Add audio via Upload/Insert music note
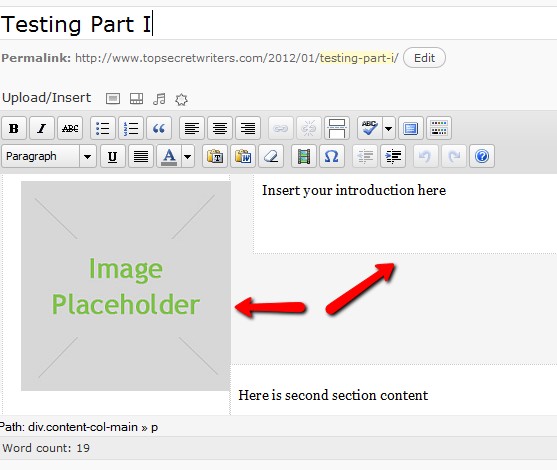This screenshot has height=470, width=557. pos(159,98)
